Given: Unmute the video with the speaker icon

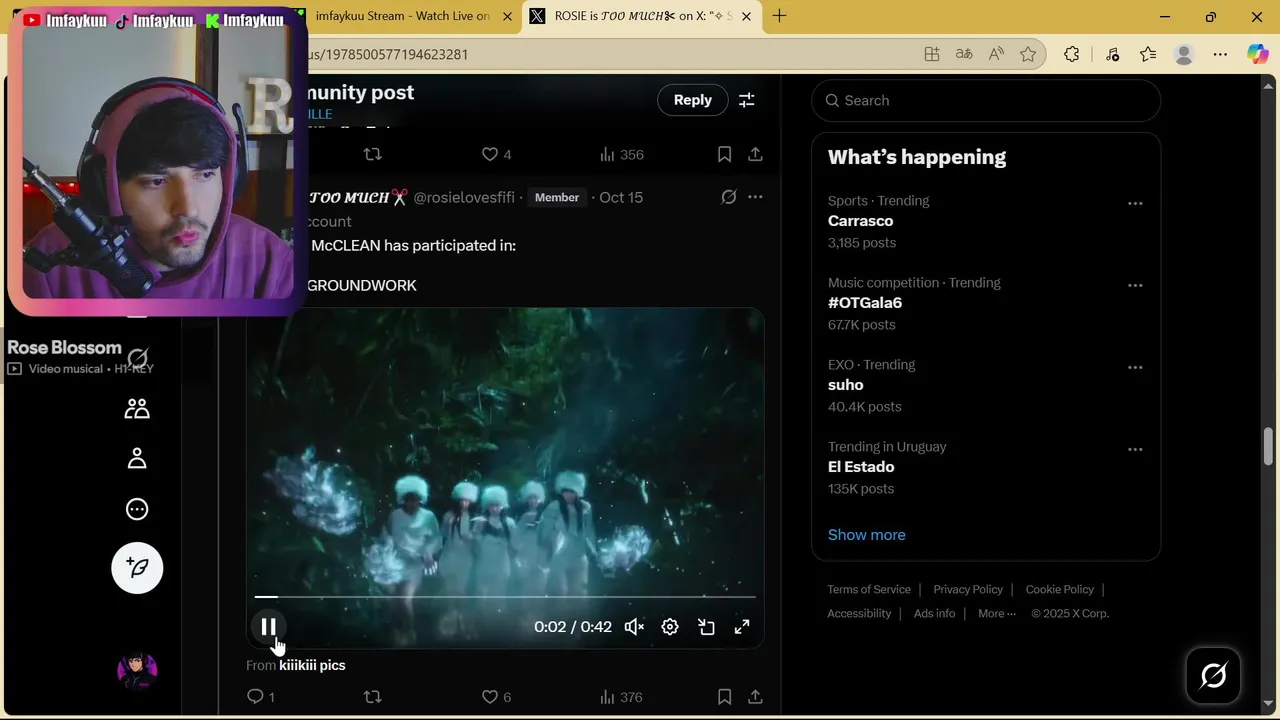Looking at the screenshot, I should point(634,627).
